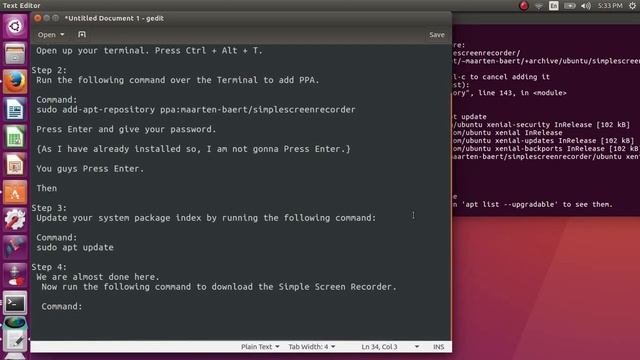Click the 'Step 4:' heading in document
The width and height of the screenshot is (640, 360).
click(x=49, y=267)
